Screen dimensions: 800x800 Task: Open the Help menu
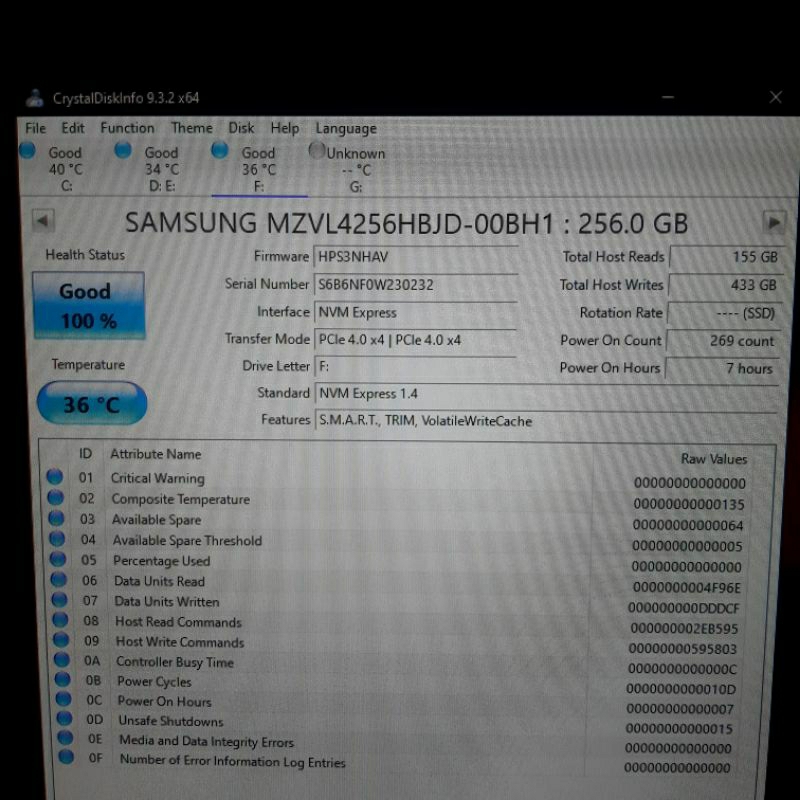pos(285,129)
